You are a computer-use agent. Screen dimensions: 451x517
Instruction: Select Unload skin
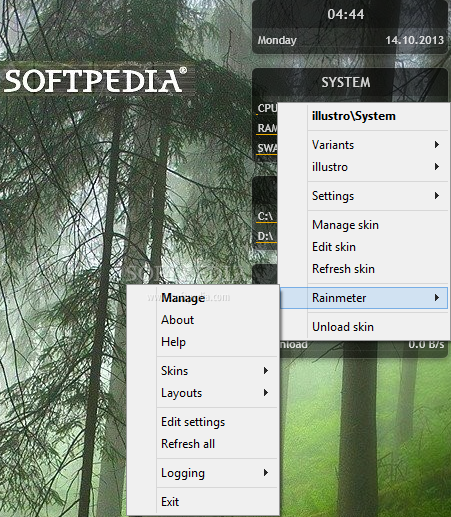(x=363, y=327)
